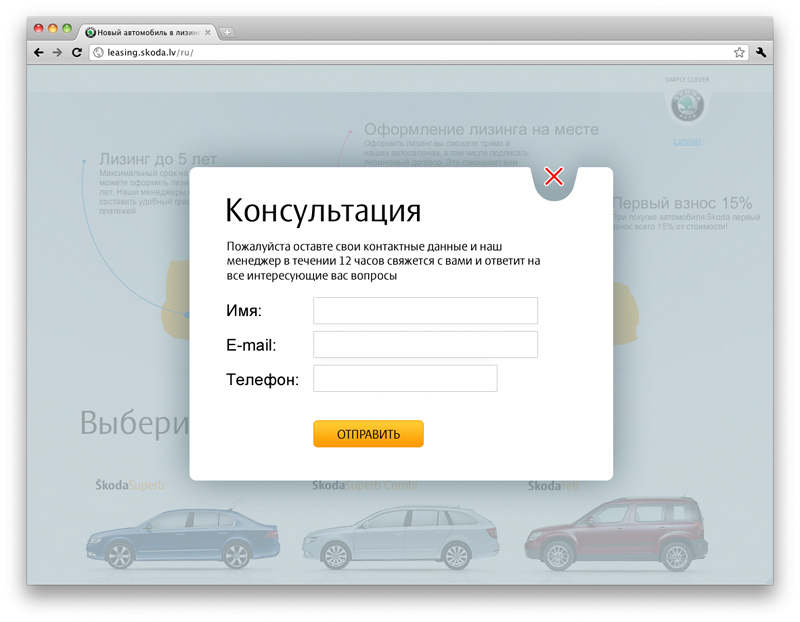The width and height of the screenshot is (800, 622).
Task: Focus the Телефон input field
Action: 405,379
